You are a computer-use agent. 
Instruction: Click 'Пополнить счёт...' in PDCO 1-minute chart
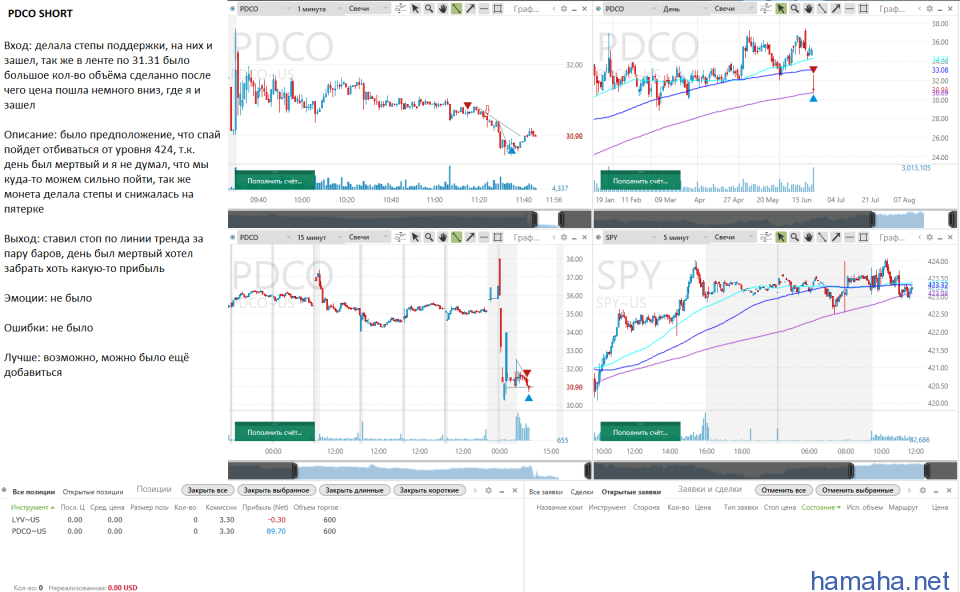click(x=274, y=181)
